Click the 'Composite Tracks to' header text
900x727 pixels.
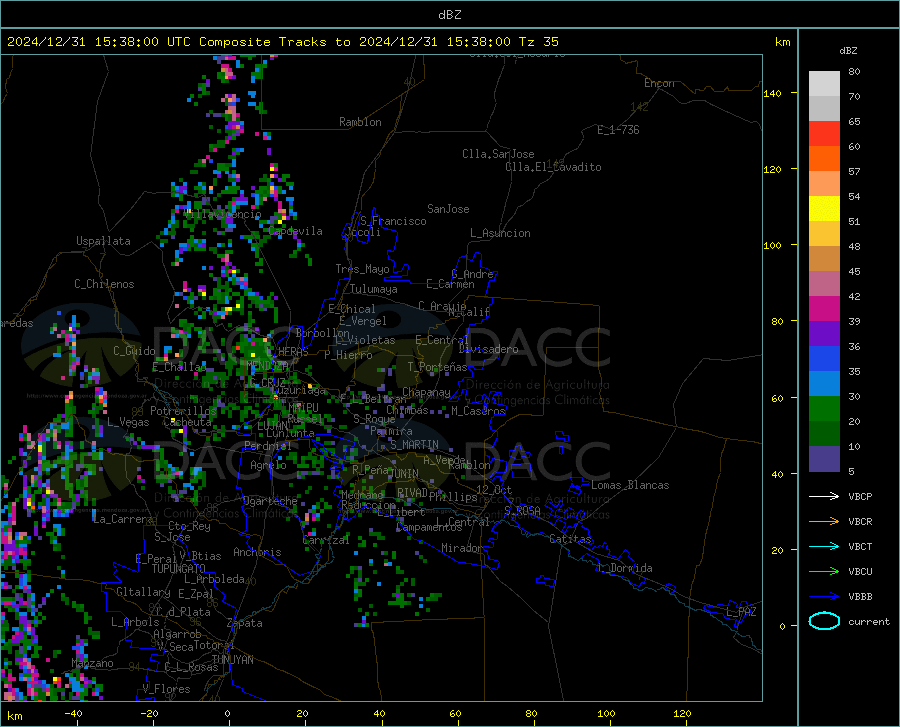coord(275,42)
